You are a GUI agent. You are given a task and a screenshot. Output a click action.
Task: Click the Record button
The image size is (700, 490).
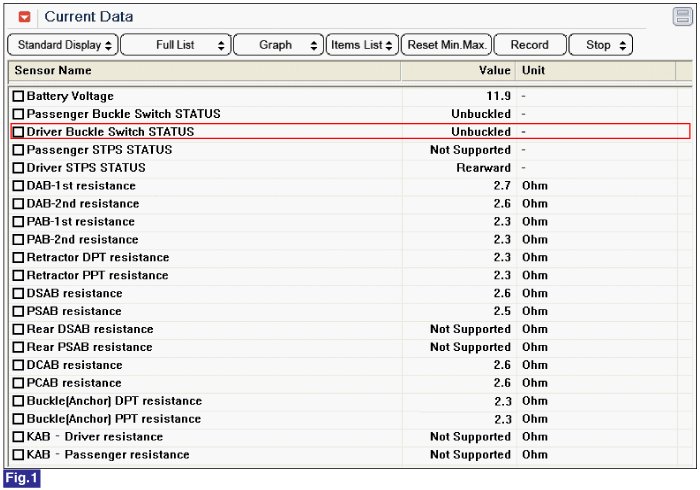click(x=530, y=45)
